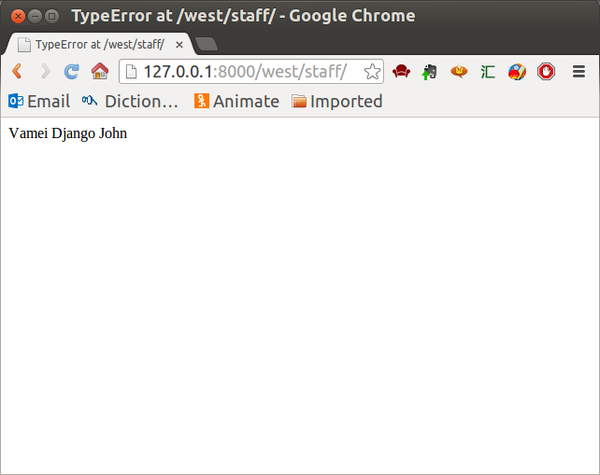Open the orange speech bubble extension
The image size is (600, 475).
pyautogui.click(x=459, y=71)
